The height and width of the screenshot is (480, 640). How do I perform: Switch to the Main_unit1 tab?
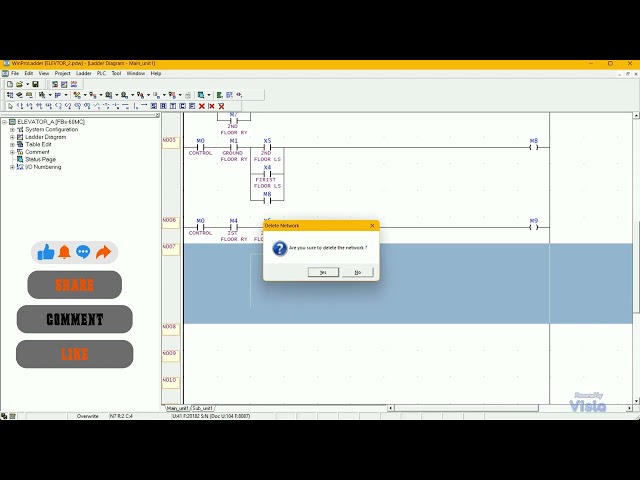178,408
